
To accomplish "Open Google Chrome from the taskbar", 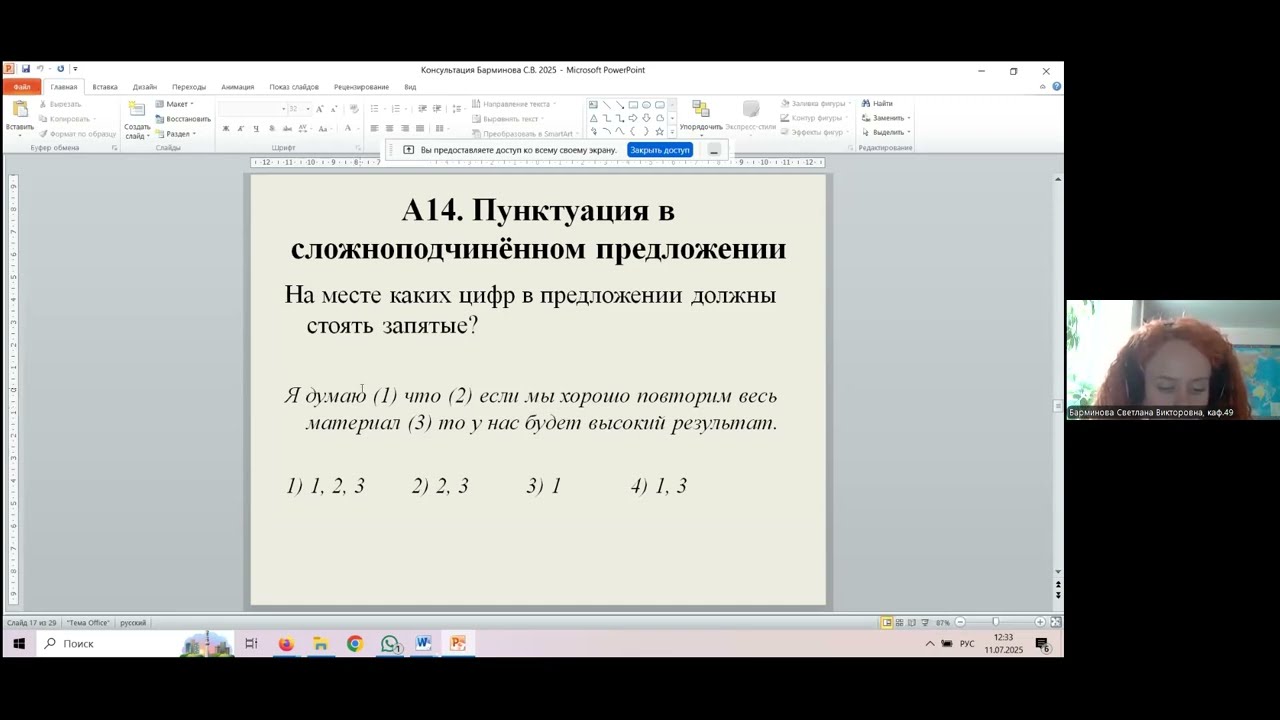I will [x=355, y=644].
